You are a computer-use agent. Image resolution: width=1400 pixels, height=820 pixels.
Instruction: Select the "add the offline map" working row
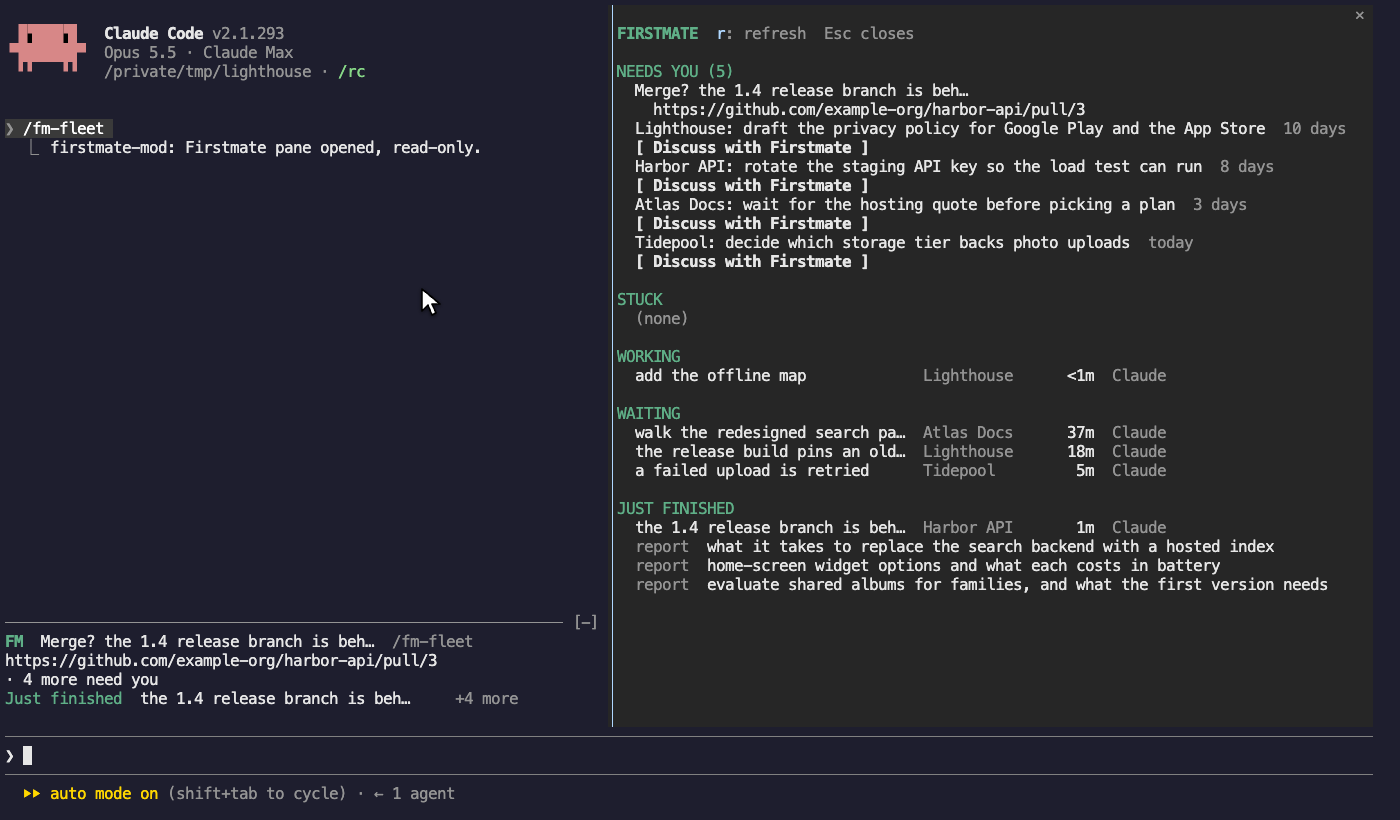click(x=900, y=375)
